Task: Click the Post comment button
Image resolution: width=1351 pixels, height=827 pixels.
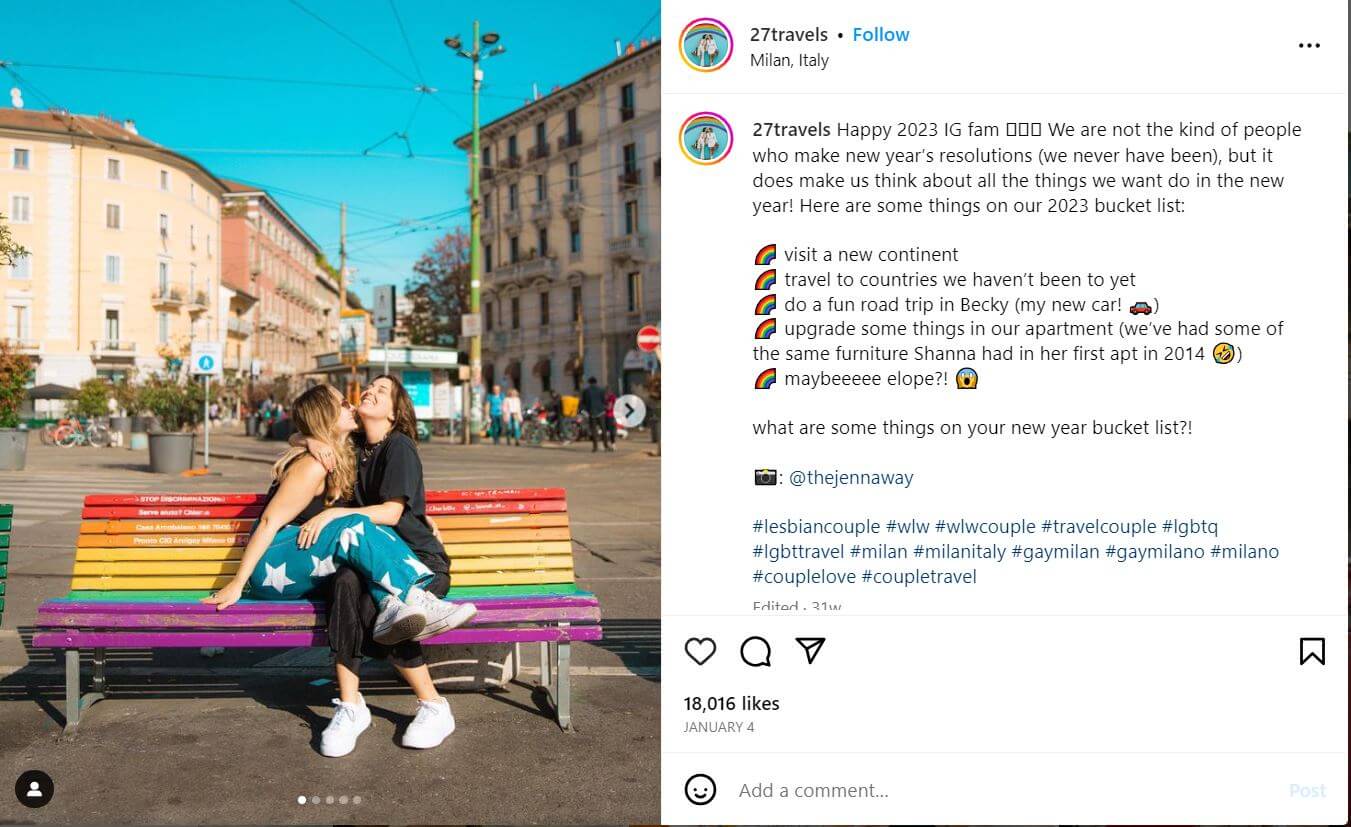Action: (x=1307, y=790)
